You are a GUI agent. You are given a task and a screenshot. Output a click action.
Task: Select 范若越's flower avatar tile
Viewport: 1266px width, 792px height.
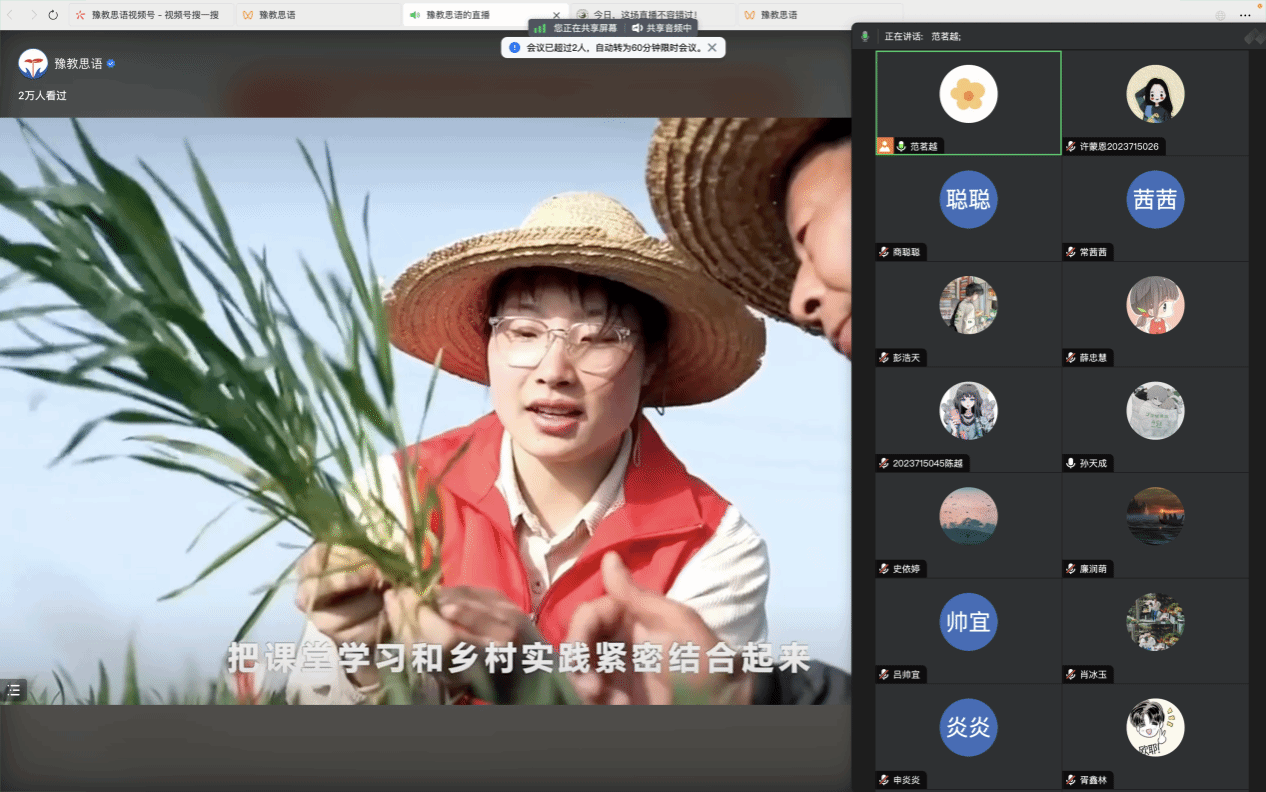tap(967, 94)
